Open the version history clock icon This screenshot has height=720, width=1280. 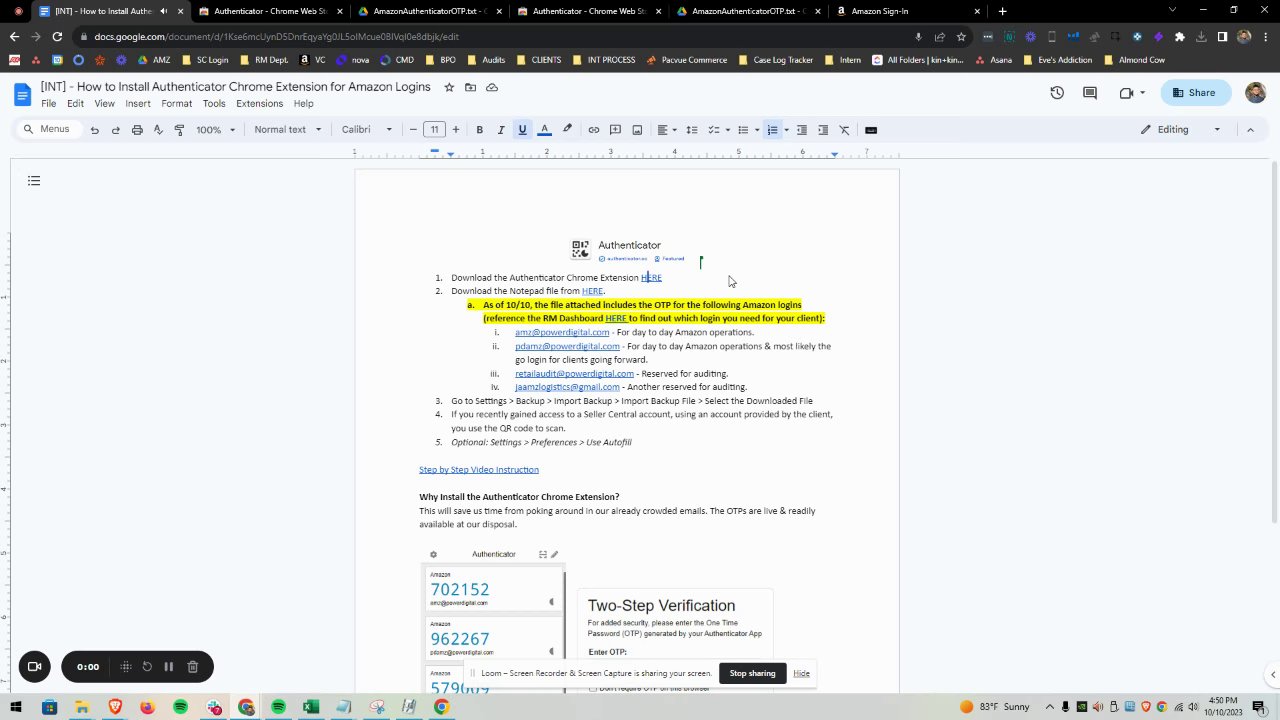[x=1057, y=93]
